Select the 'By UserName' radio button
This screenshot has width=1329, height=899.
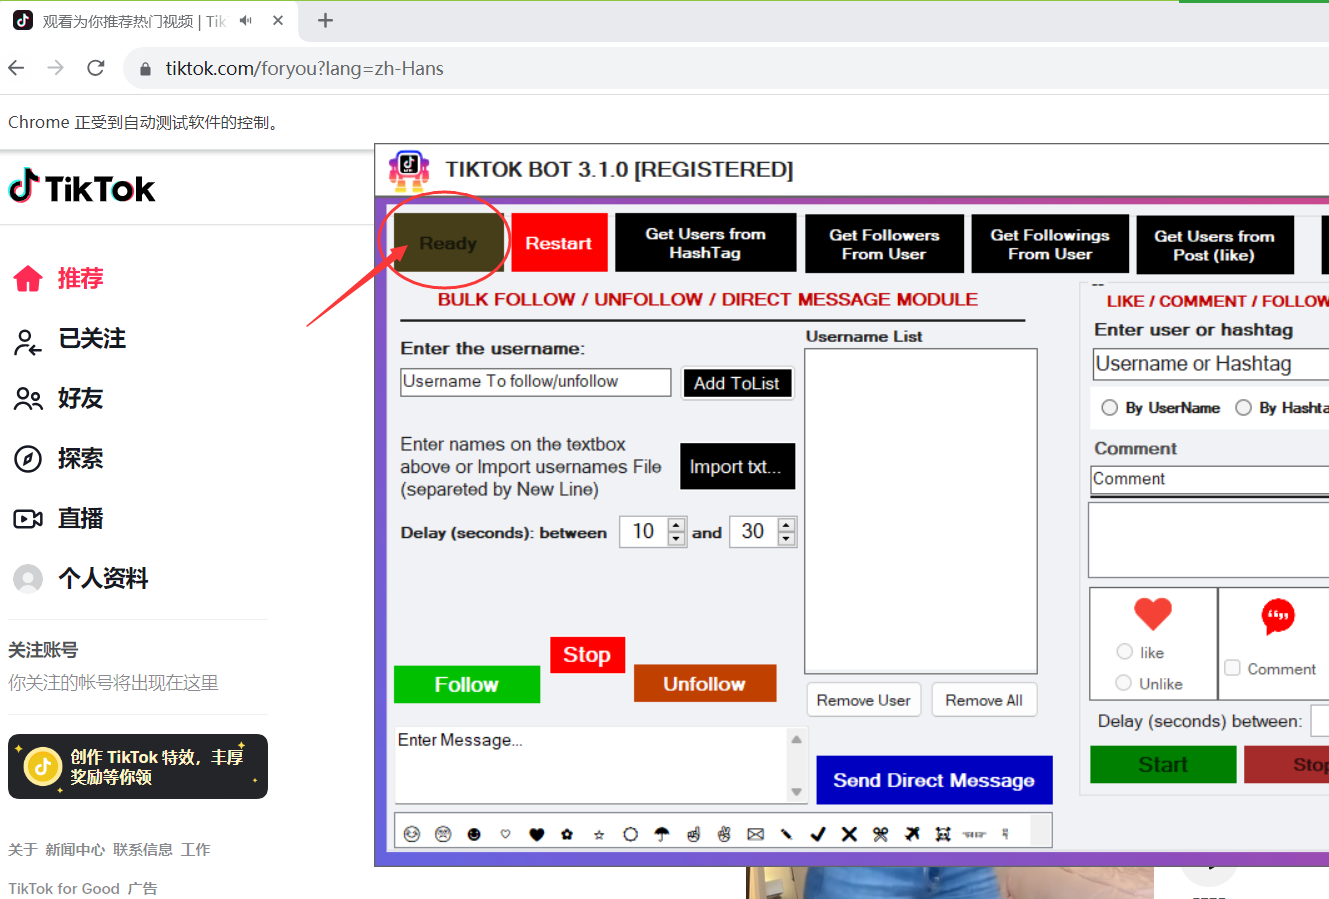click(1109, 407)
